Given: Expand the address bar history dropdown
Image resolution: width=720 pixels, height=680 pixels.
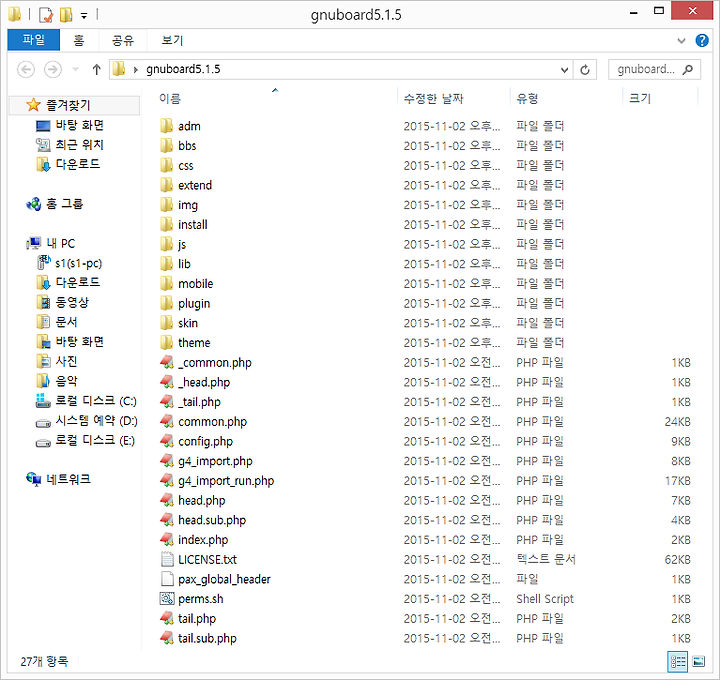Looking at the screenshot, I should point(564,70).
